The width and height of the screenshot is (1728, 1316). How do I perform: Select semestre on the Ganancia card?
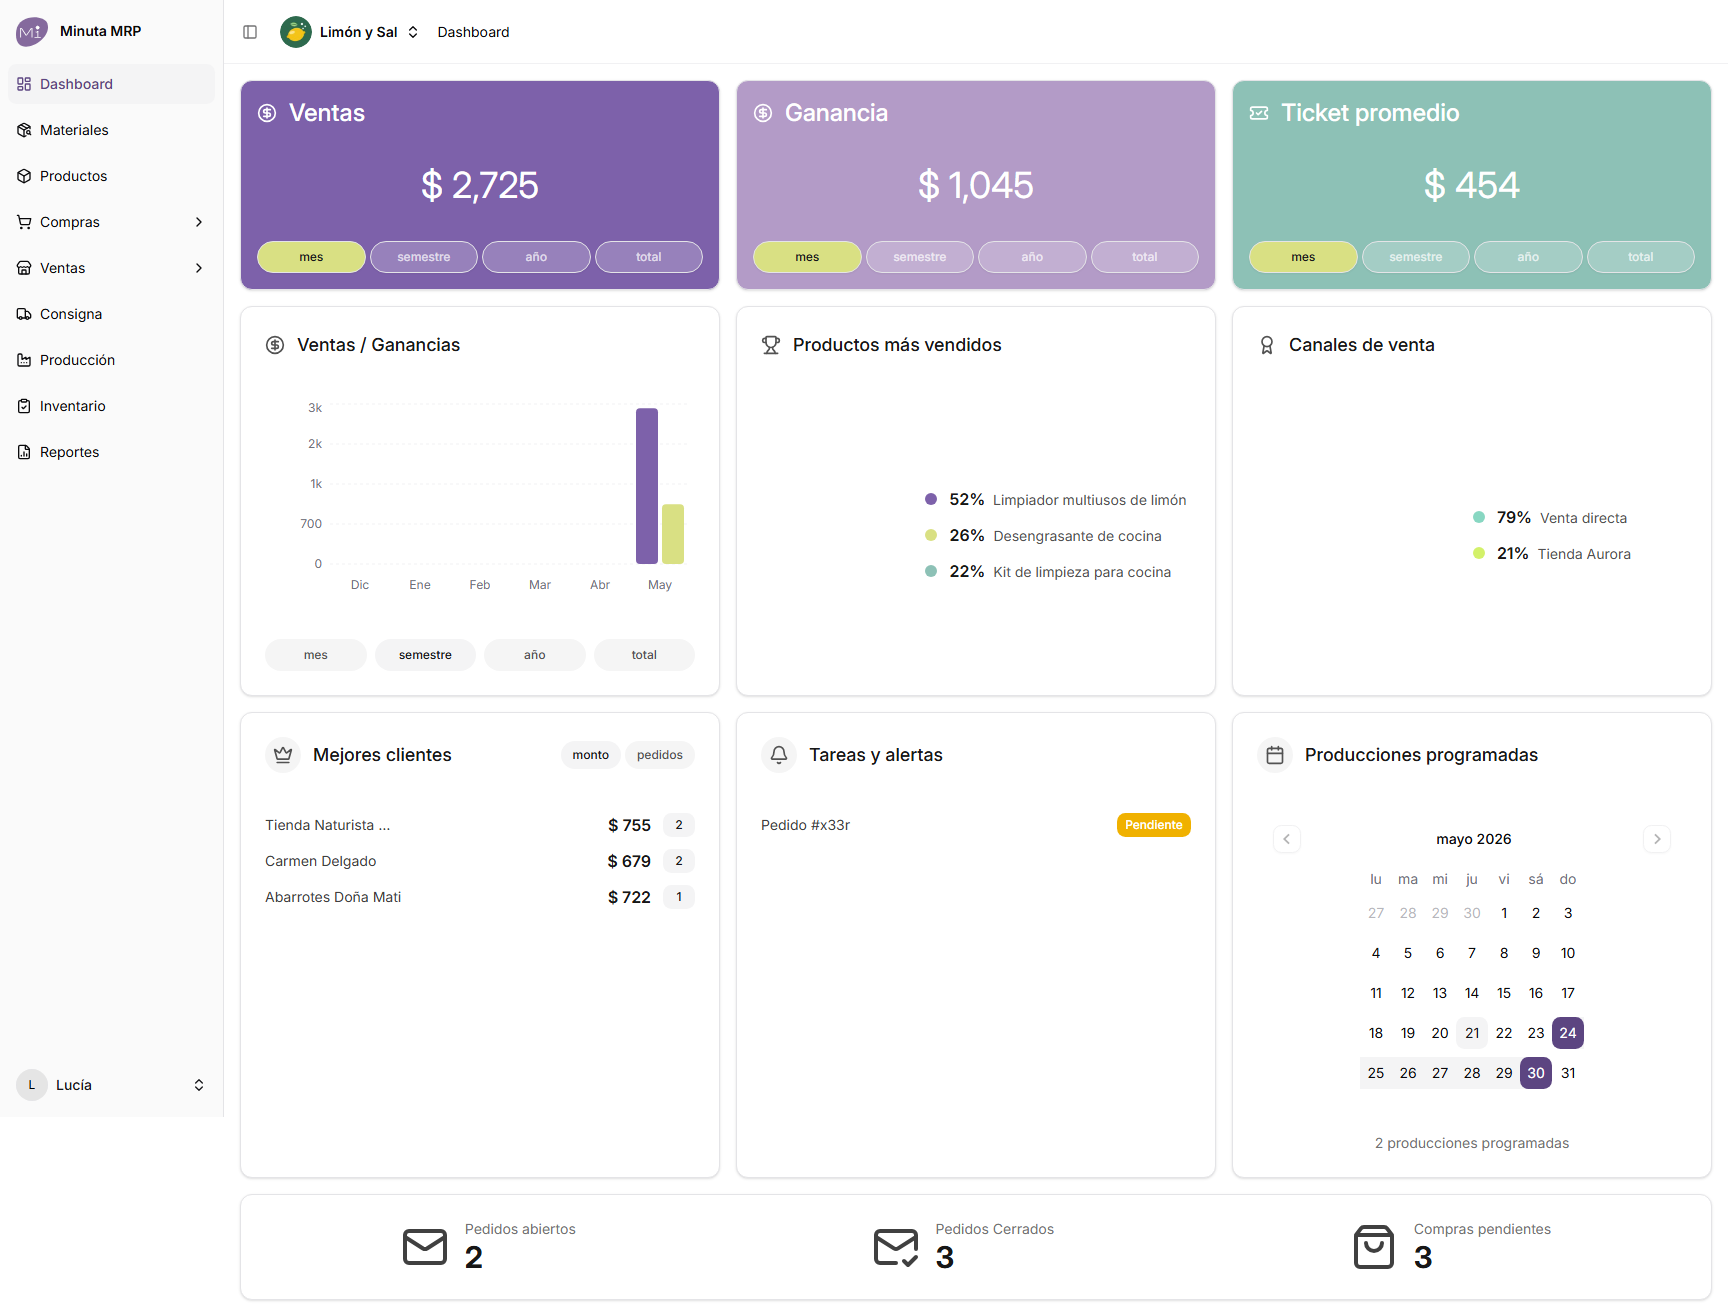coord(920,257)
